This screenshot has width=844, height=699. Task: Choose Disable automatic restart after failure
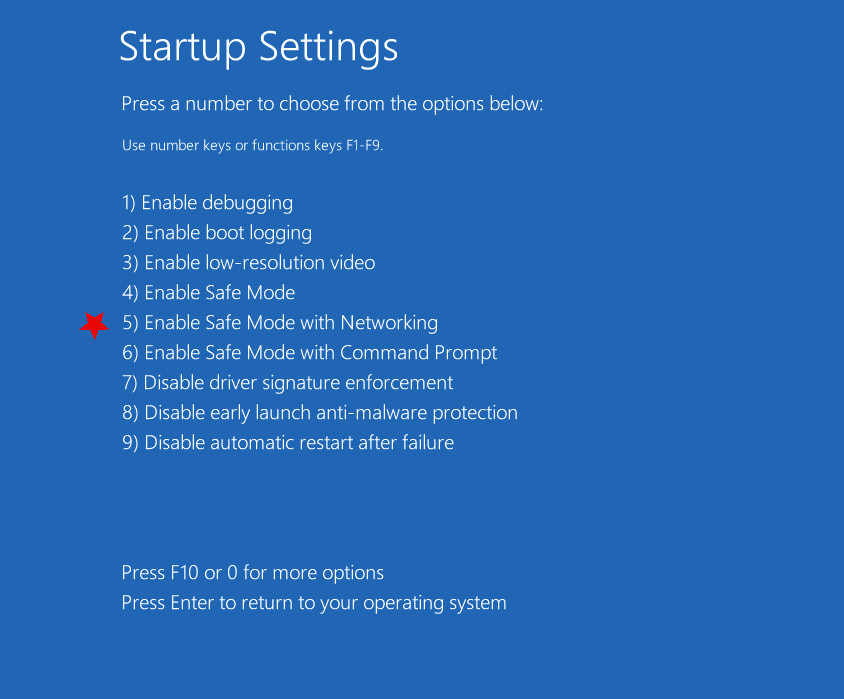[288, 442]
